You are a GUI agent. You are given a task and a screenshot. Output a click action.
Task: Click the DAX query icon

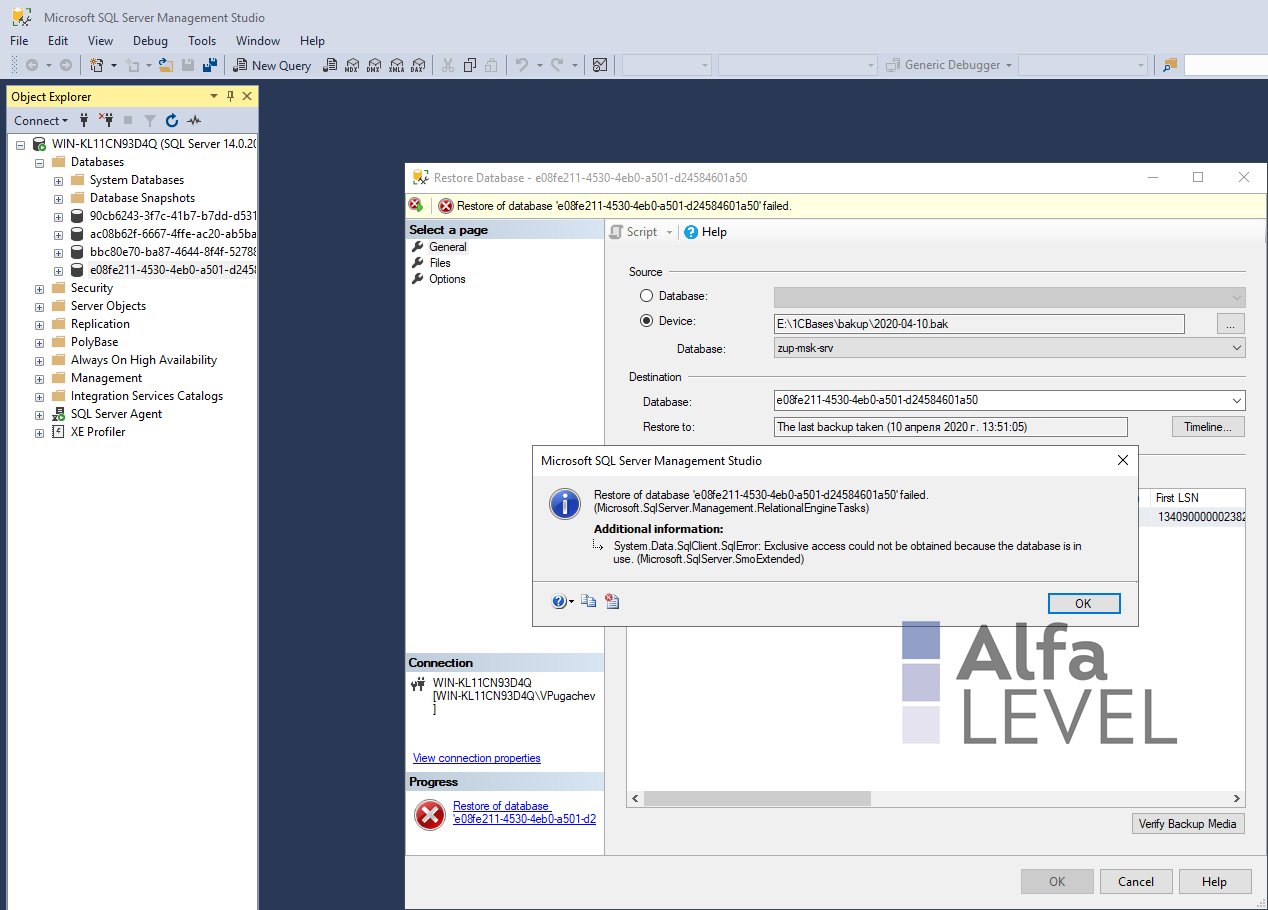[x=418, y=65]
